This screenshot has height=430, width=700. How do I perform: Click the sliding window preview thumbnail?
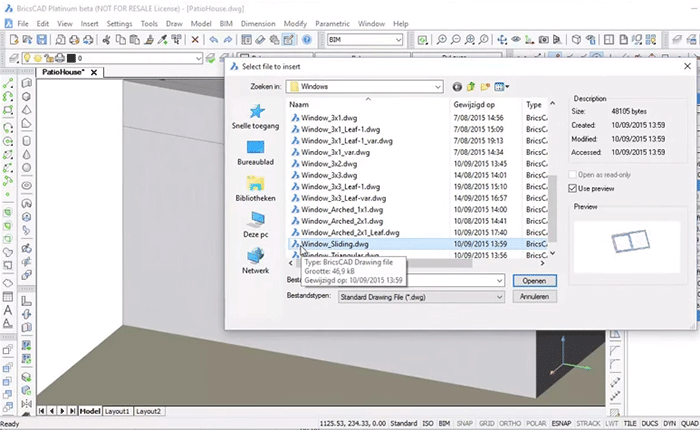[x=627, y=247]
